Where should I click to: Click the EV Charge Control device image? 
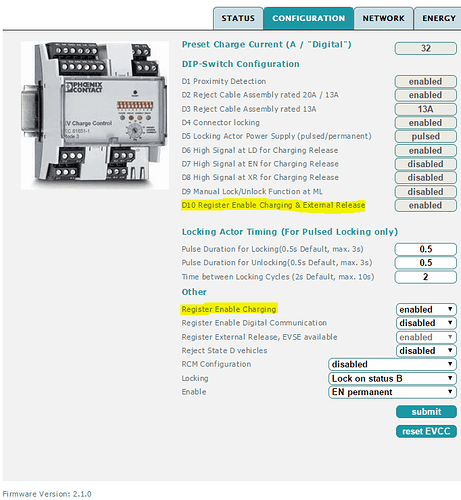point(95,115)
